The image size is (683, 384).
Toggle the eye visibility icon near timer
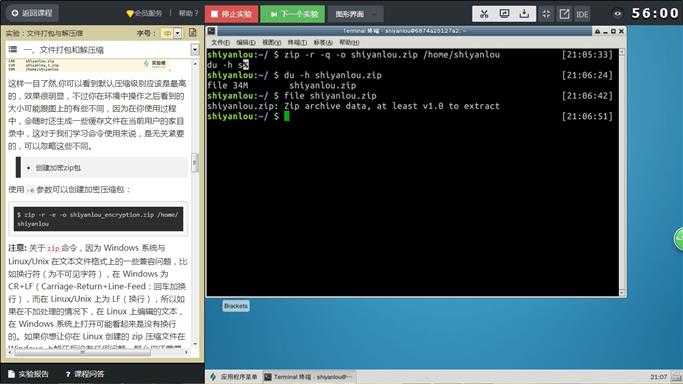tap(617, 13)
